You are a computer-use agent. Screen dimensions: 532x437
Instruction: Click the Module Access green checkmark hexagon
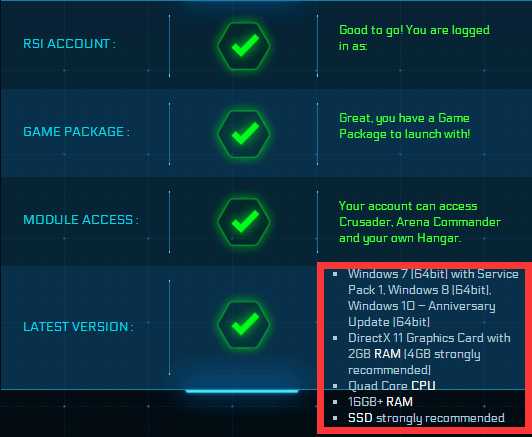[244, 222]
